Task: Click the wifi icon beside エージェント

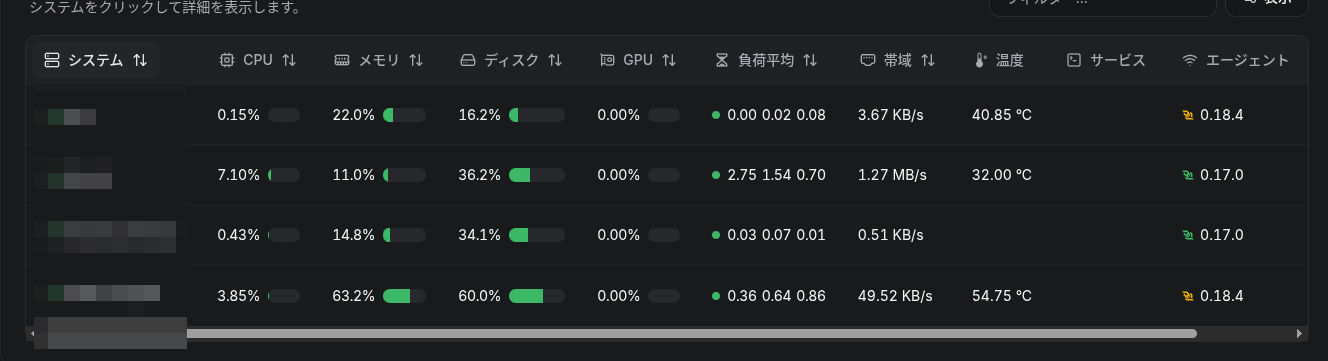Action: (1189, 60)
